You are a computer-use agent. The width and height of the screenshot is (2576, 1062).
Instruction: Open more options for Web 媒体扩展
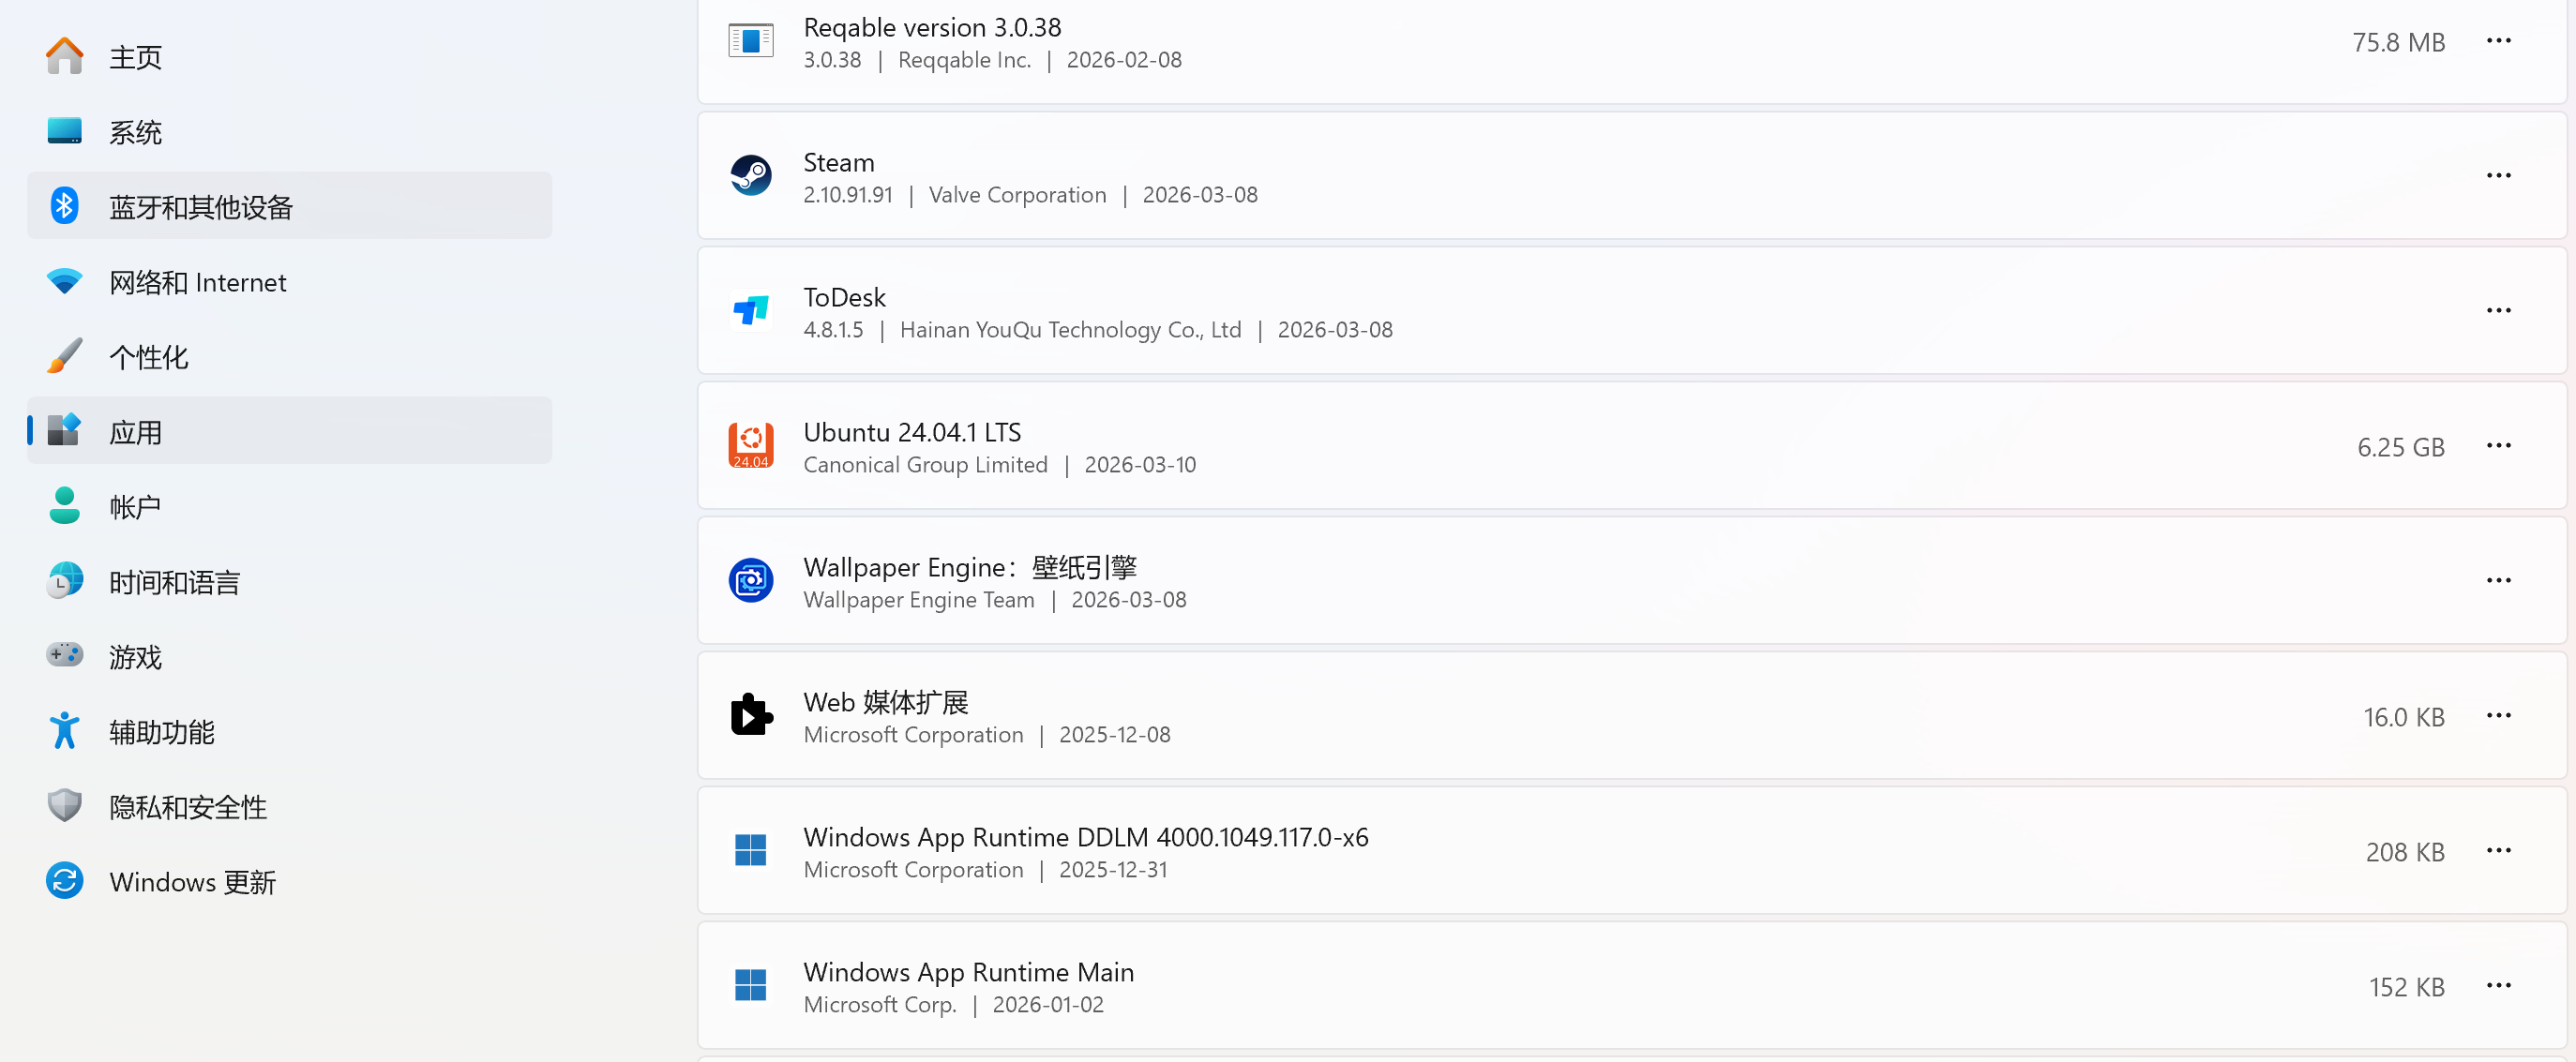[2497, 716]
